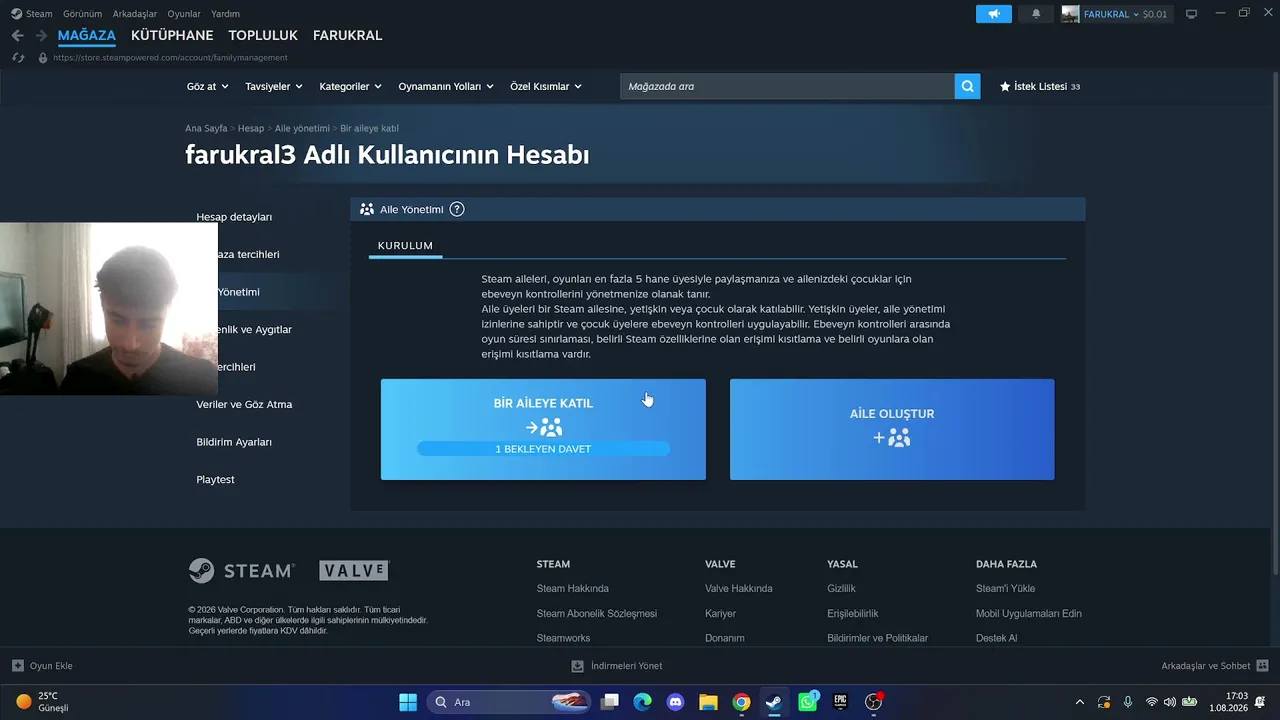Expand the Göz at dropdown
Screen dimensions: 1280x720
click(207, 86)
